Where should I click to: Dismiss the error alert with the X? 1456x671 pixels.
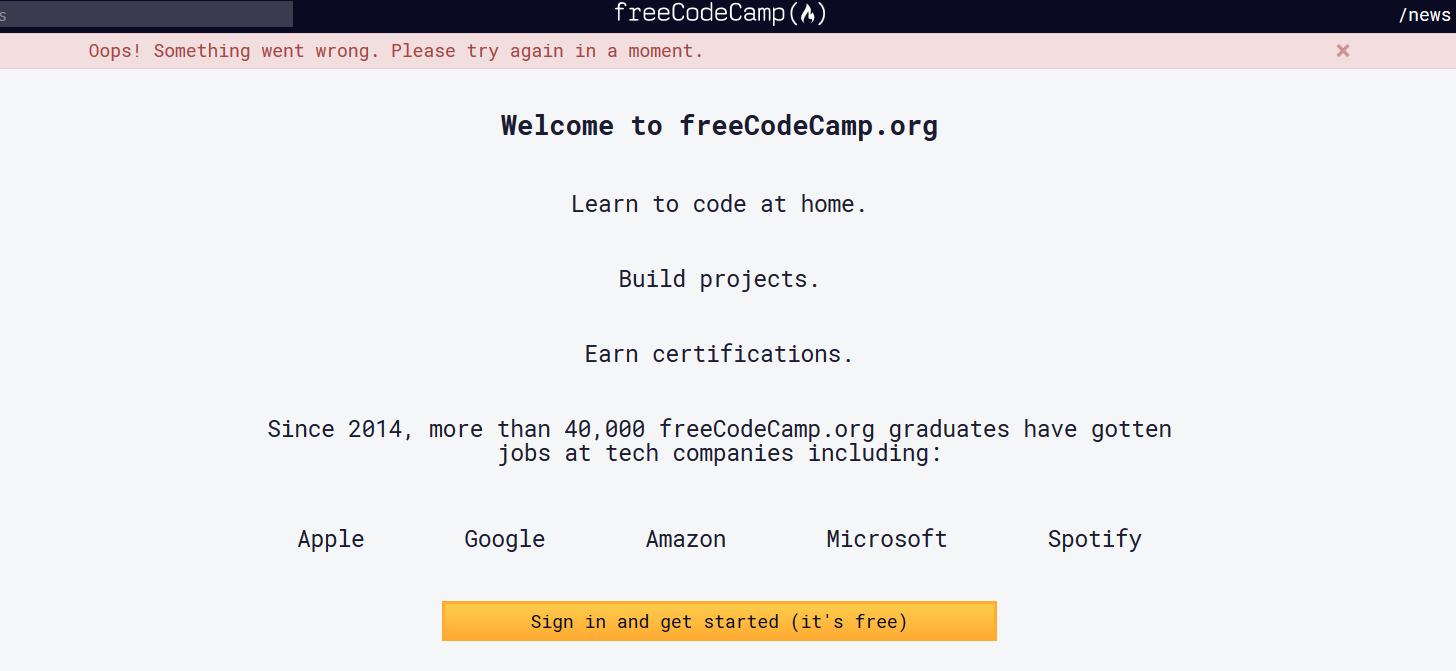tap(1343, 51)
